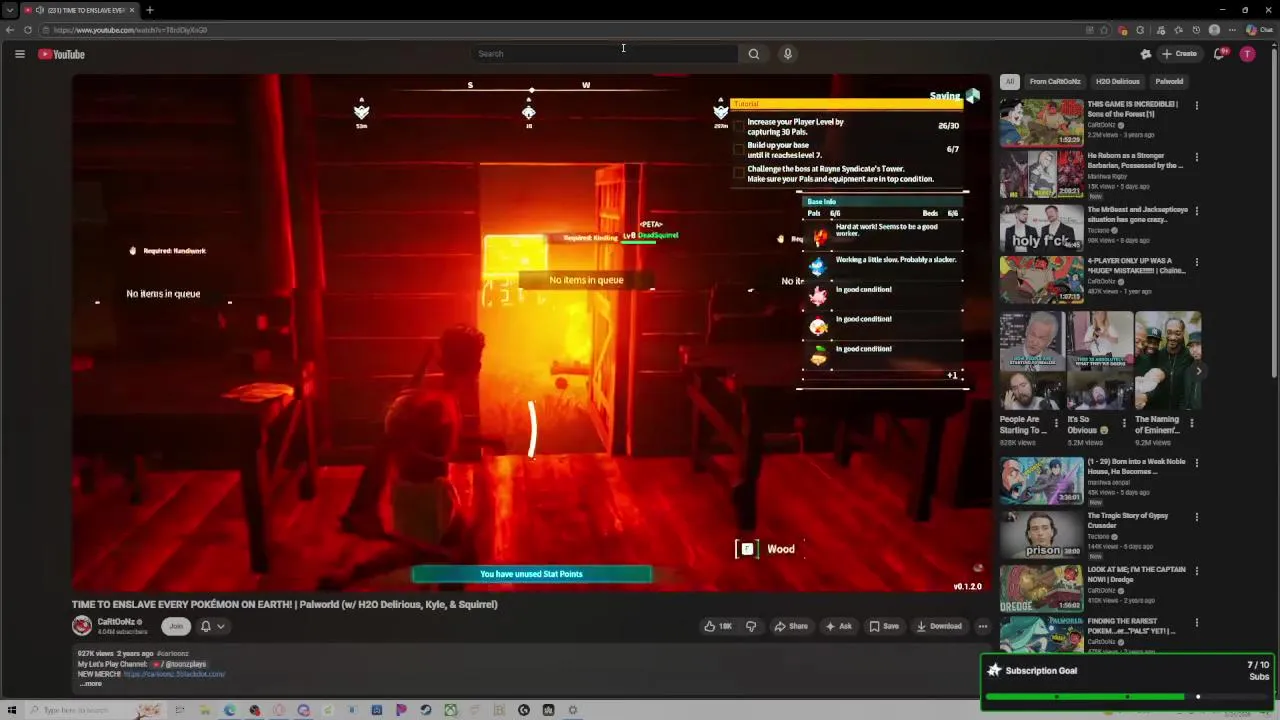The width and height of the screenshot is (1280, 720).
Task: Open Windows Start menu
Action: (x=12, y=710)
